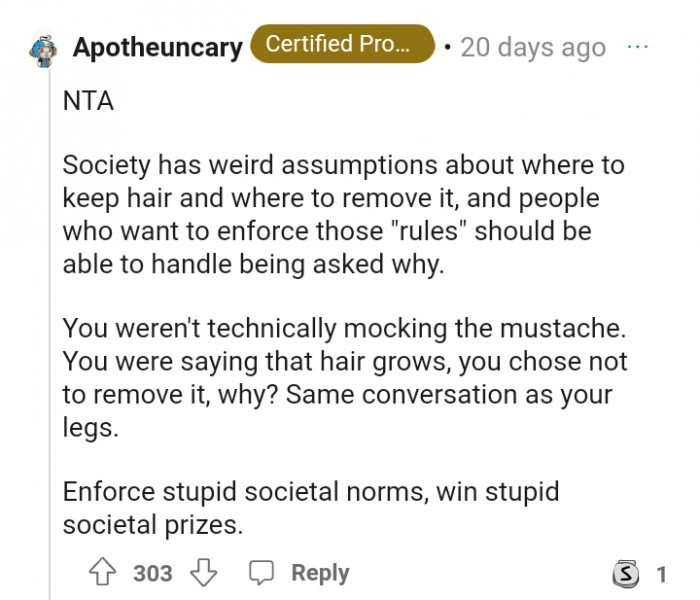
Task: Click the 'Enforce stupid societal norms' paragraph
Action: point(310,507)
